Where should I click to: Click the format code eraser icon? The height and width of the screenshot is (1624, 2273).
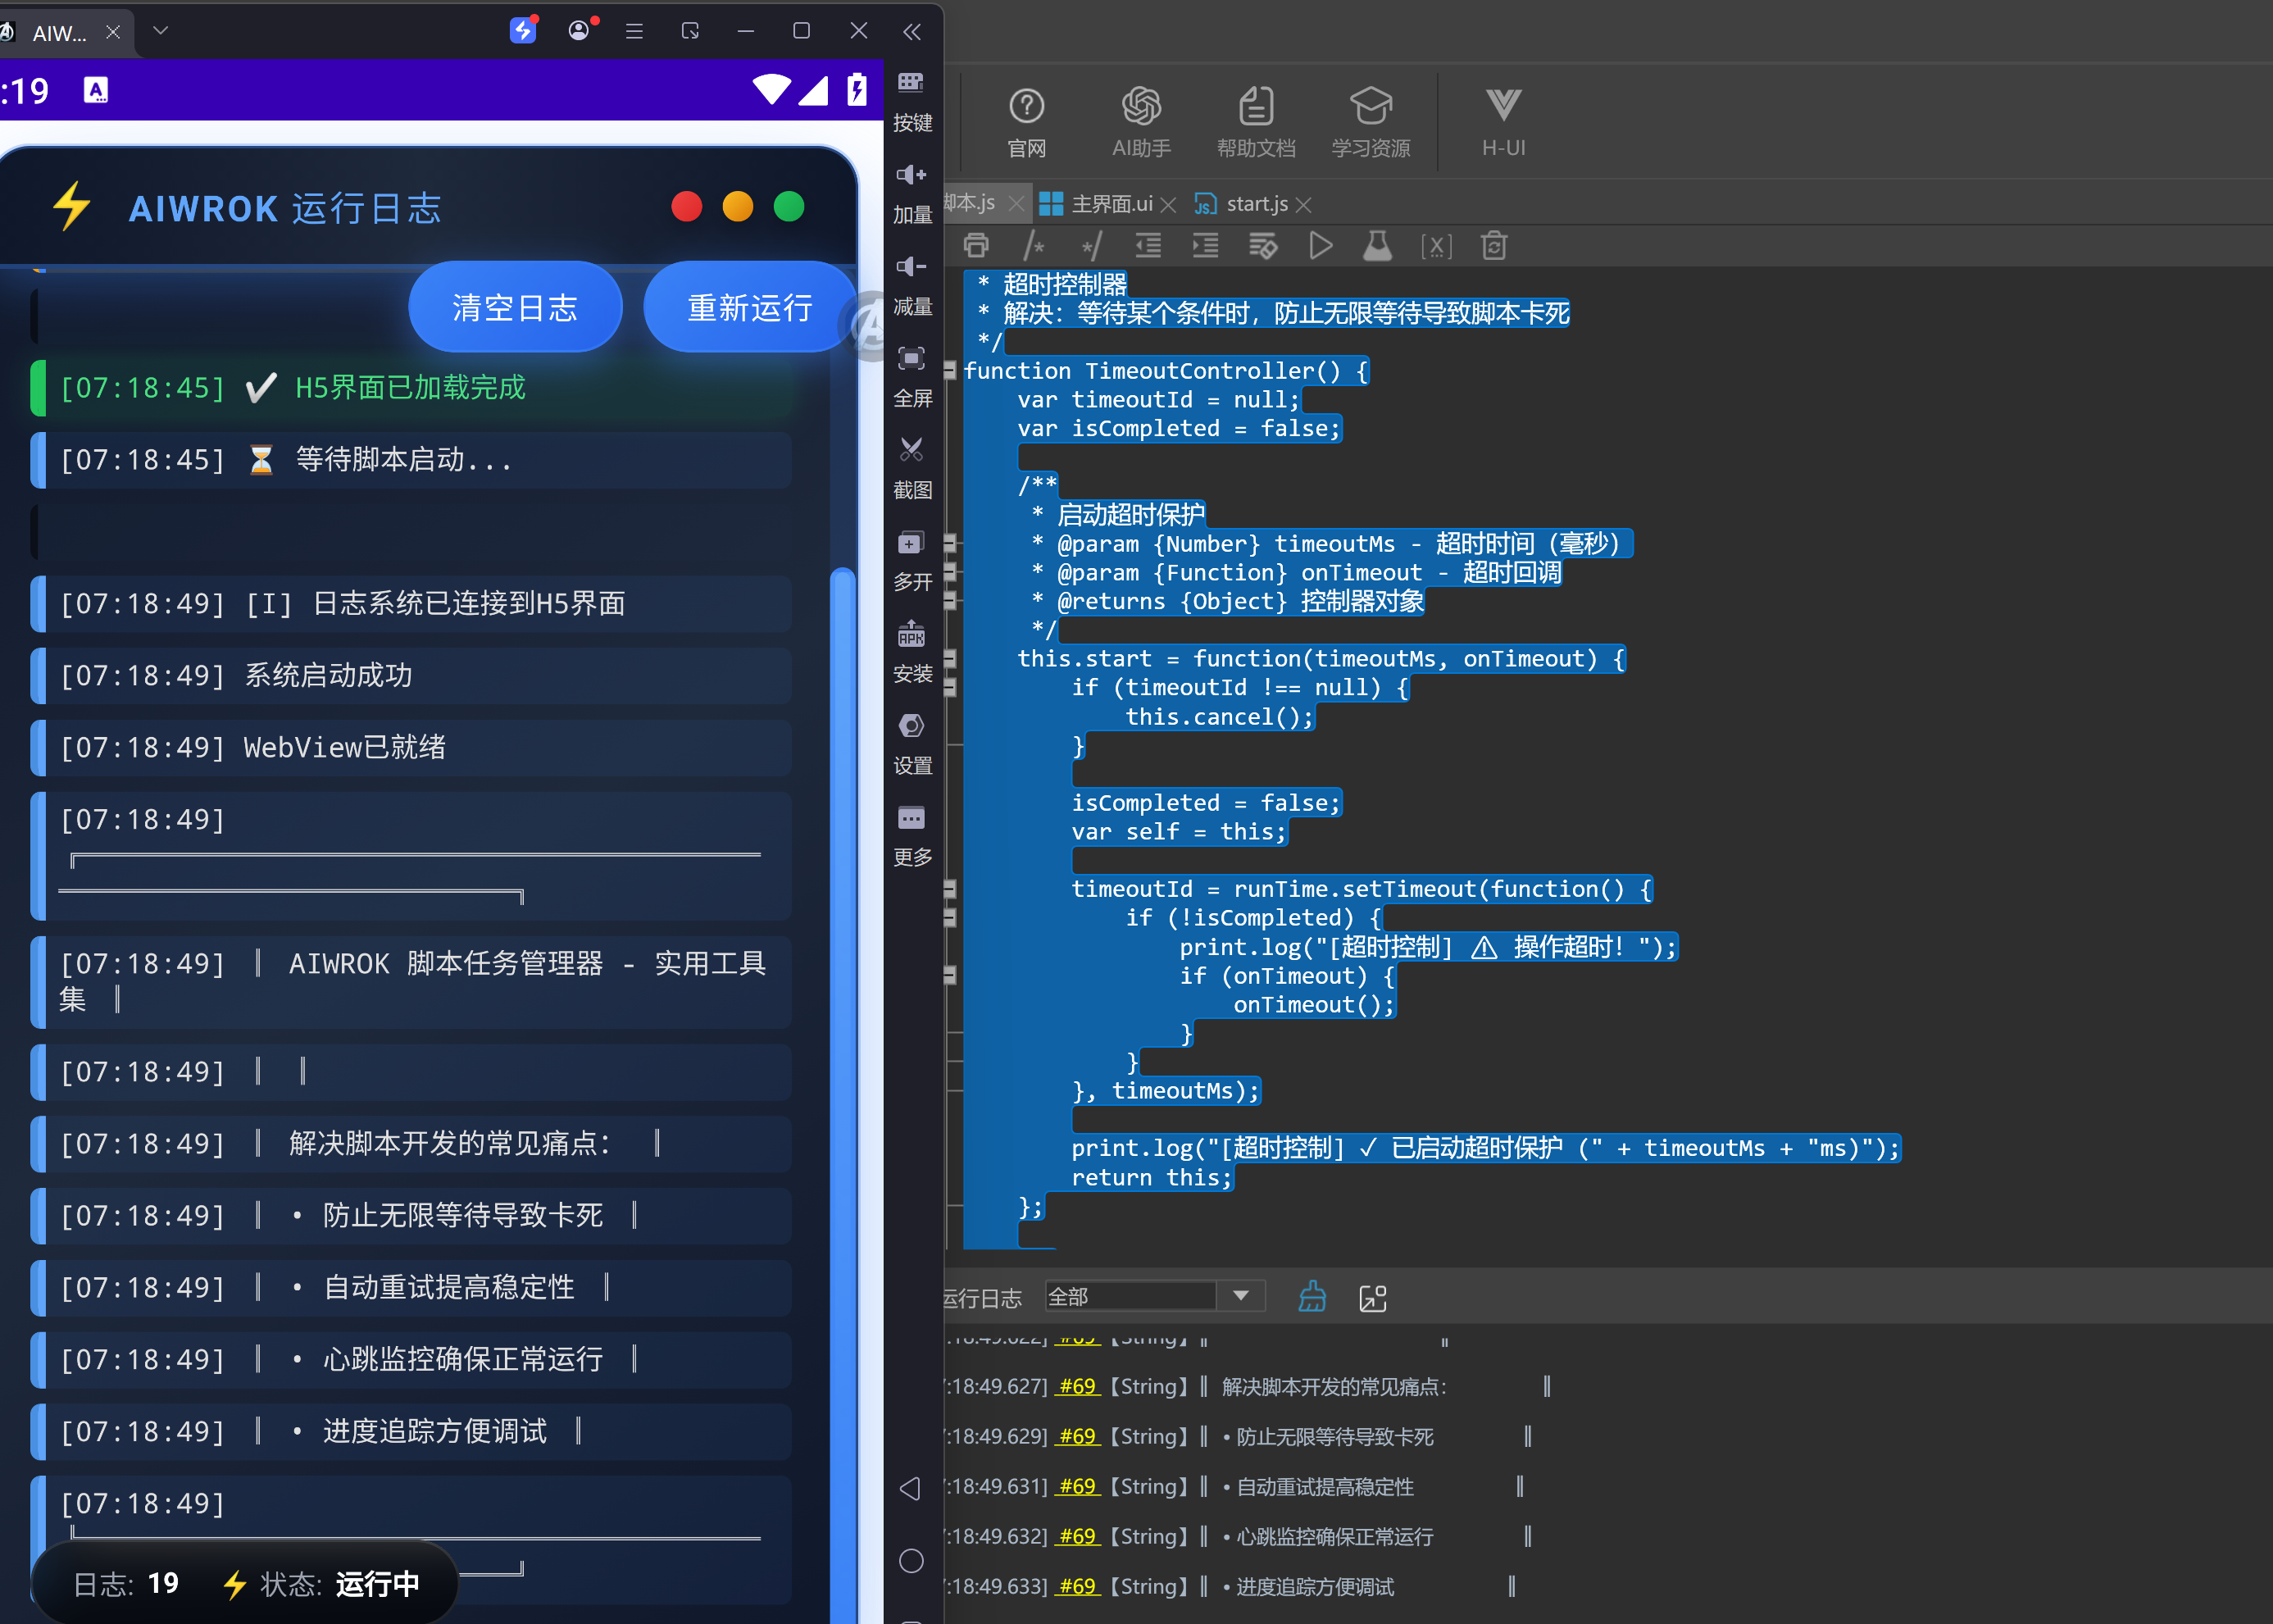pyautogui.click(x=1263, y=246)
